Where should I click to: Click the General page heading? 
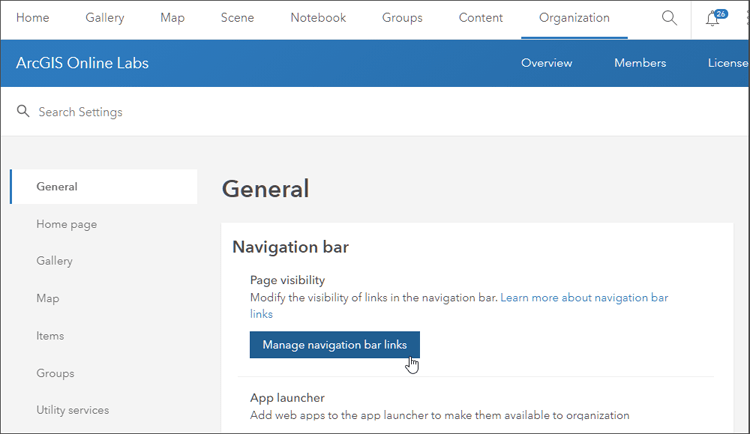pyautogui.click(x=265, y=189)
